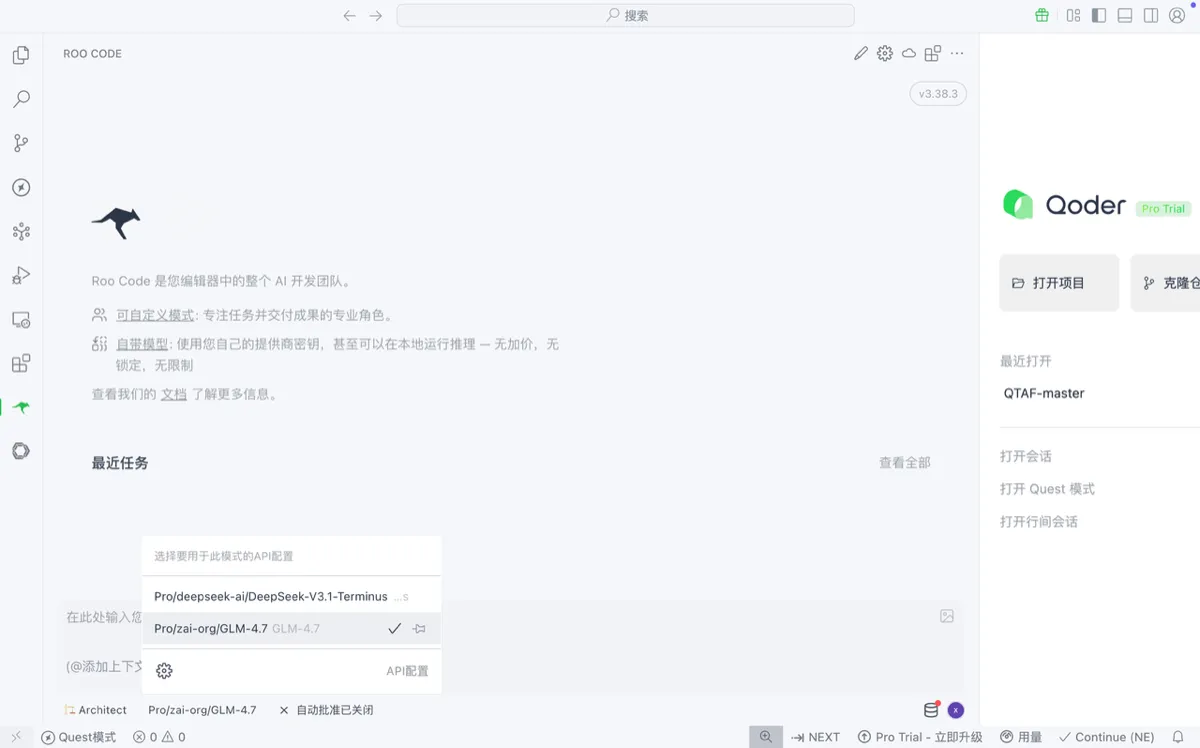Click the image attach icon in input box

(947, 617)
